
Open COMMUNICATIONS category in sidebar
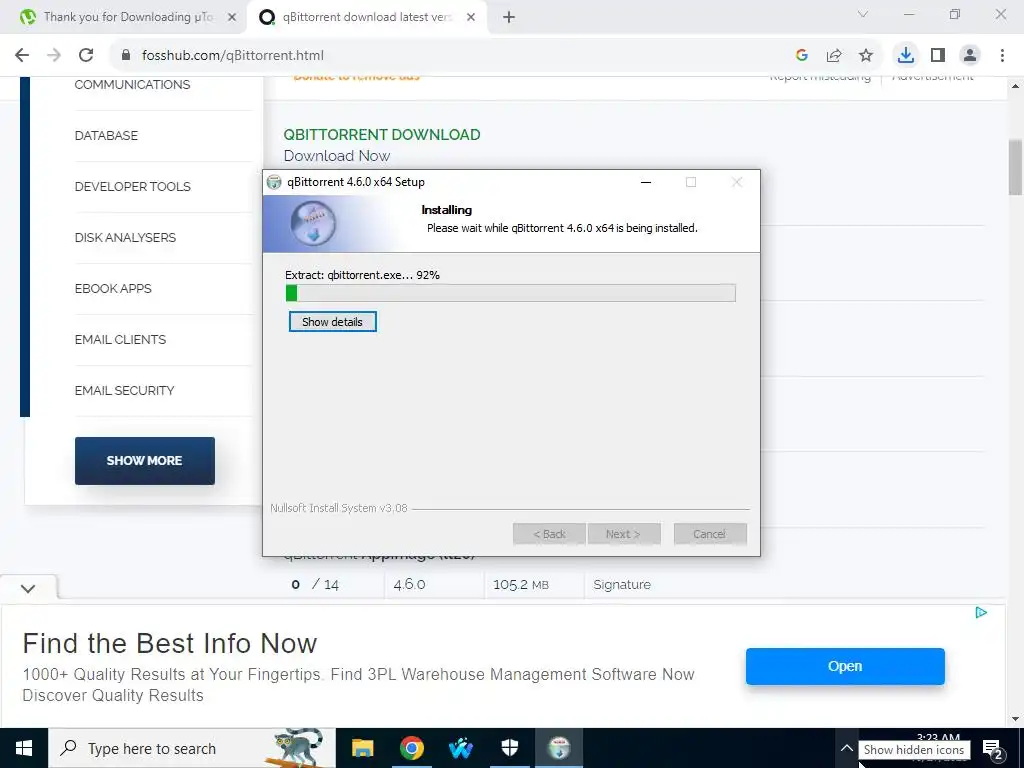(x=133, y=85)
